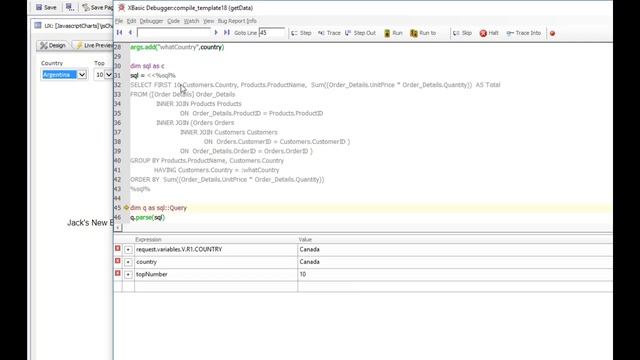Expand the request.variables.V.R1.COUNTRY watch row
Screen dimensions: 640x360
(x=128, y=249)
